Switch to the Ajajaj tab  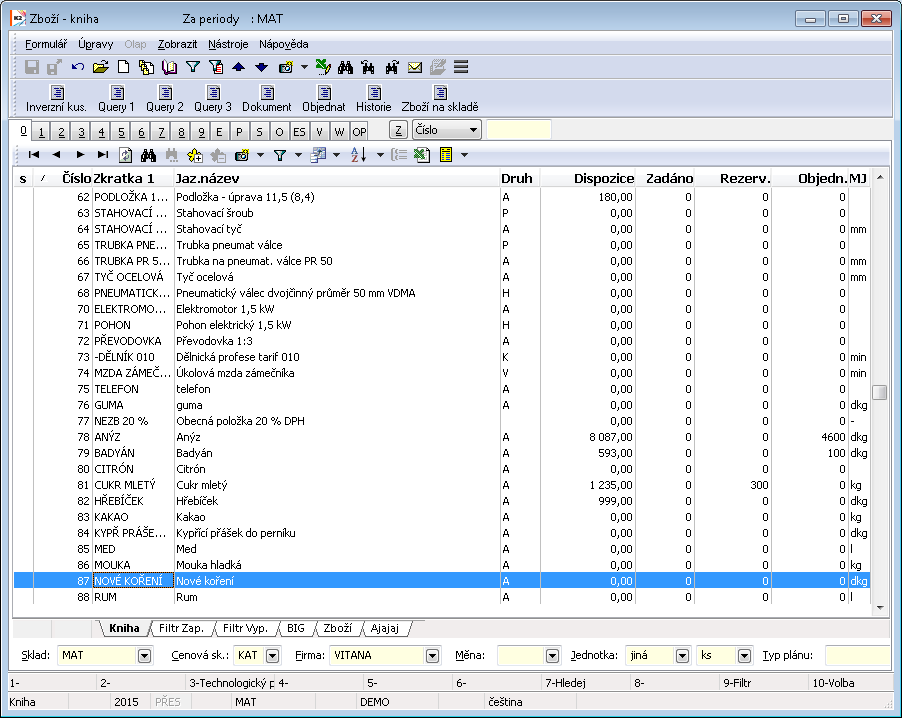385,628
